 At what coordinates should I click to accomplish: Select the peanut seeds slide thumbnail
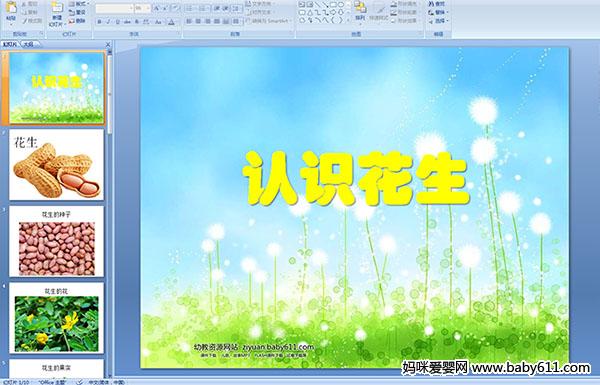tap(56, 241)
